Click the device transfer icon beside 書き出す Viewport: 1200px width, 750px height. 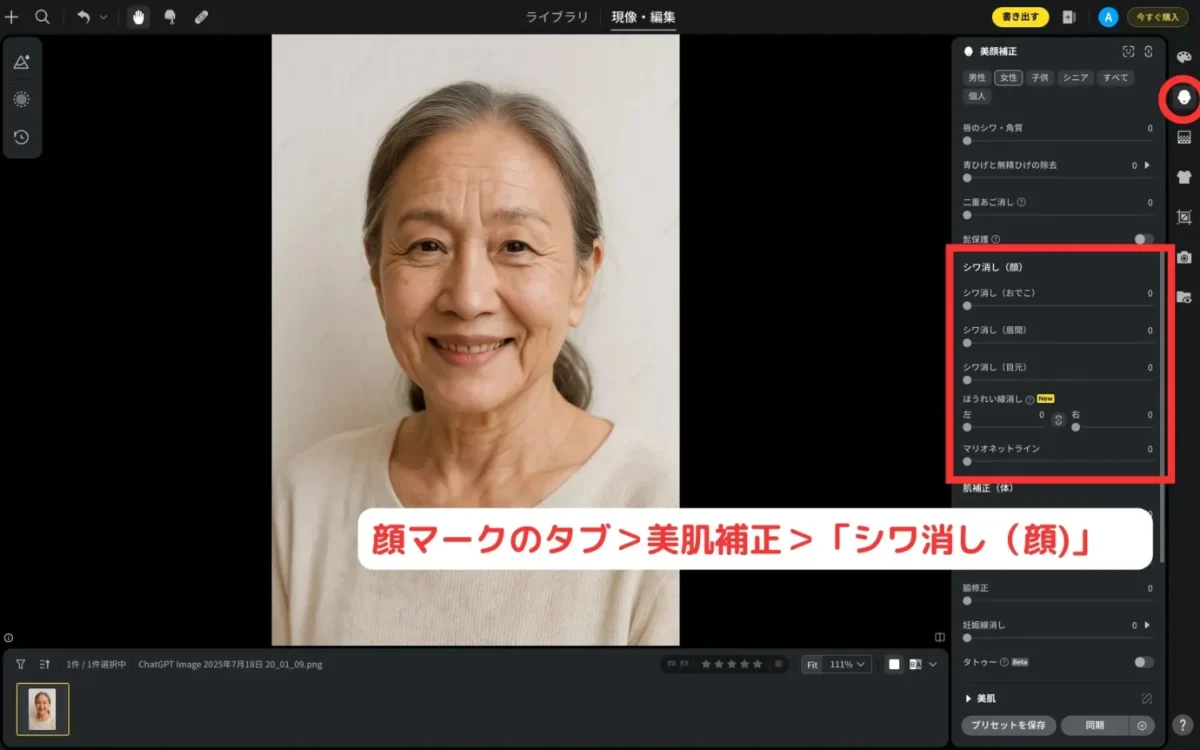tap(1069, 17)
